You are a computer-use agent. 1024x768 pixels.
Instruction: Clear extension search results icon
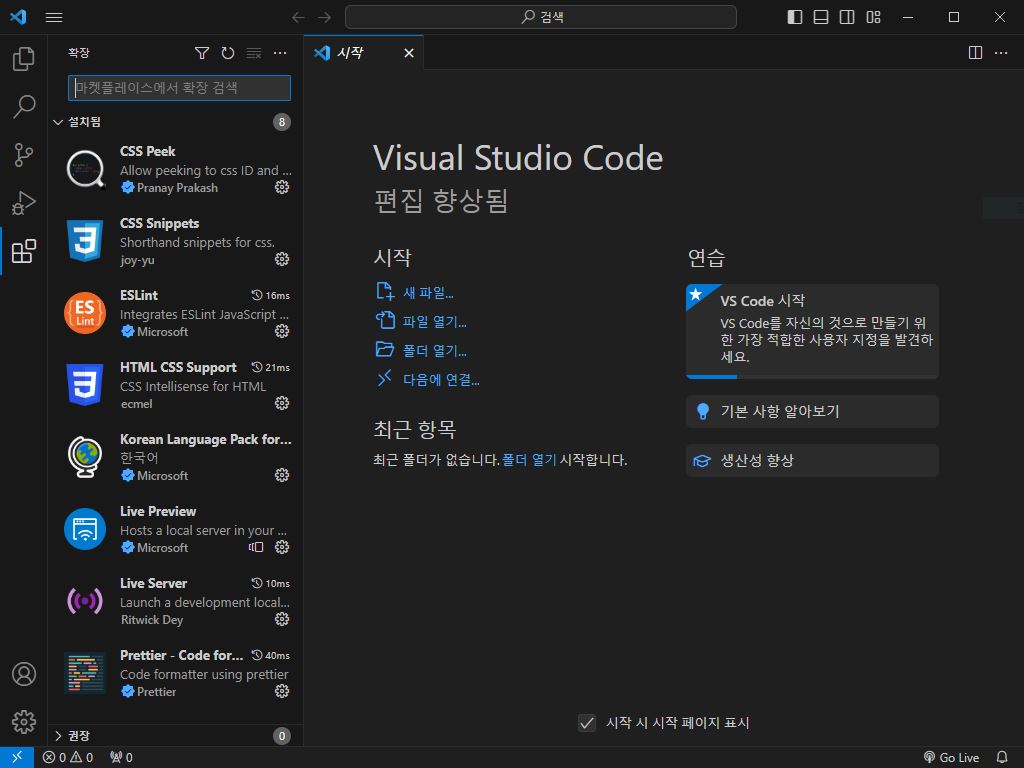pyautogui.click(x=253, y=53)
